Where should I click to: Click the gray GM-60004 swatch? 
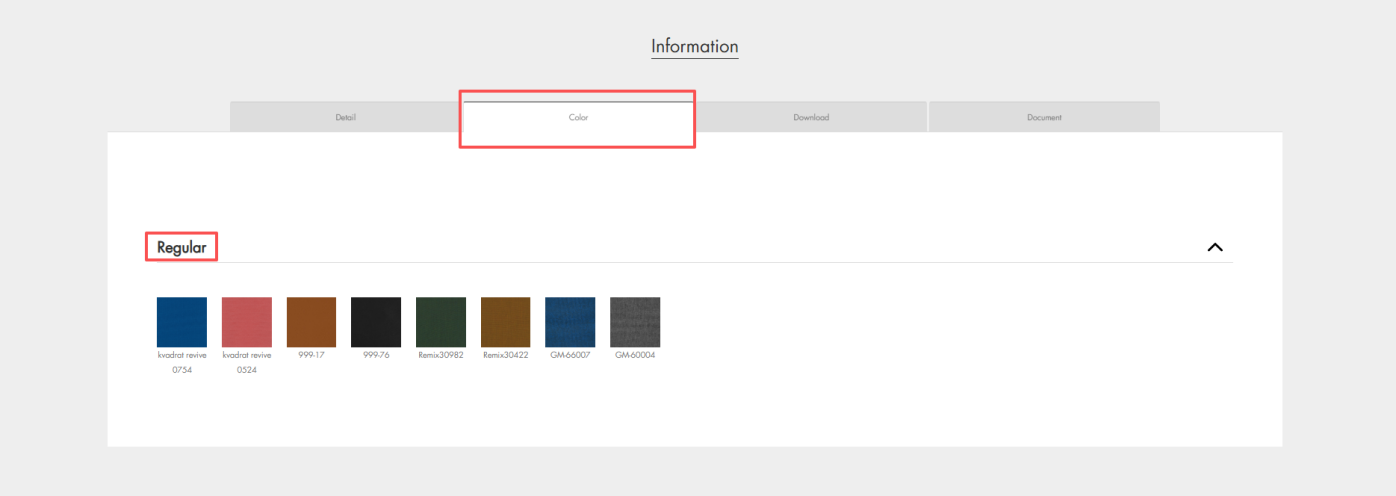coord(635,322)
